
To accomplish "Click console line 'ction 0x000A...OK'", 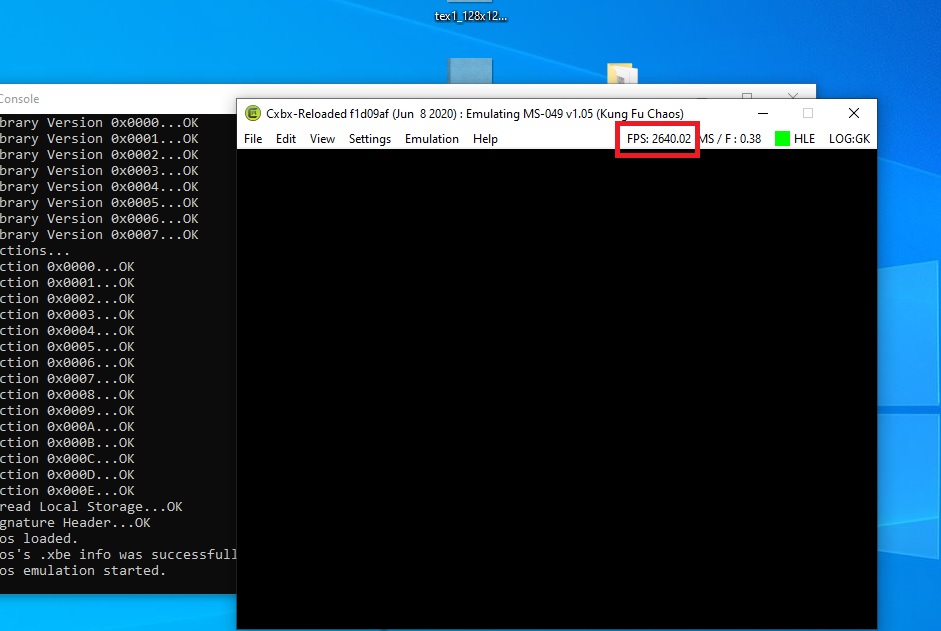I will point(67,426).
